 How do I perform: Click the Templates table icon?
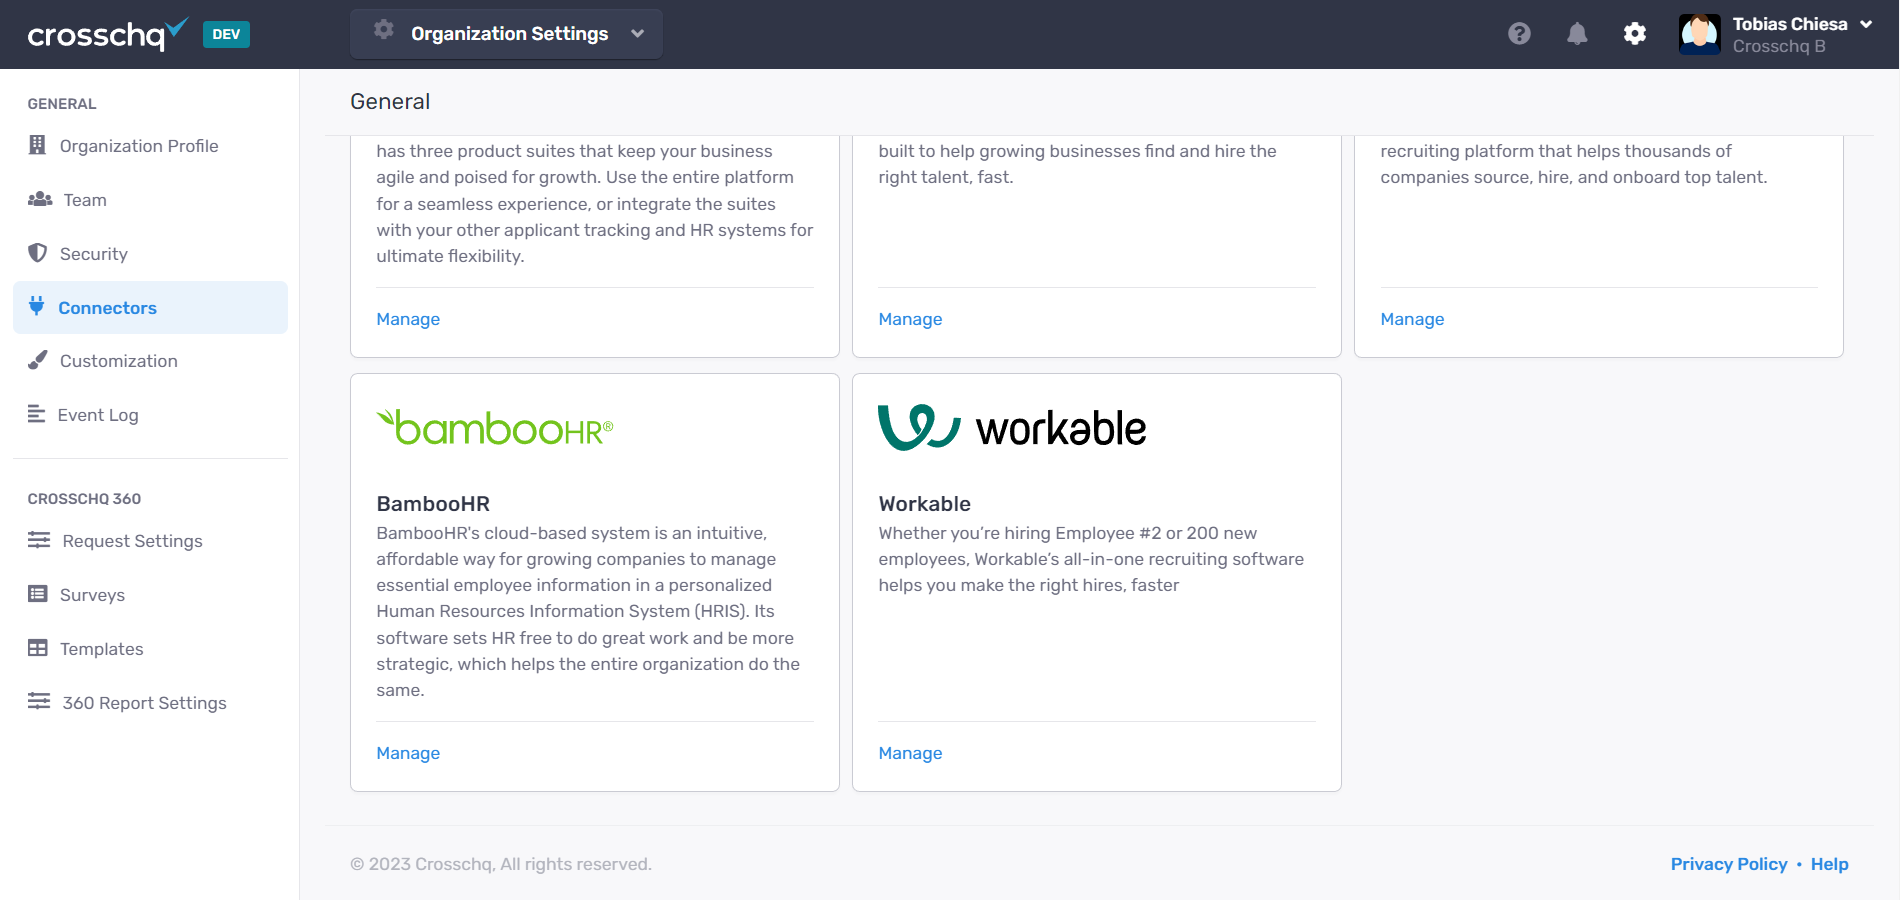tap(38, 648)
